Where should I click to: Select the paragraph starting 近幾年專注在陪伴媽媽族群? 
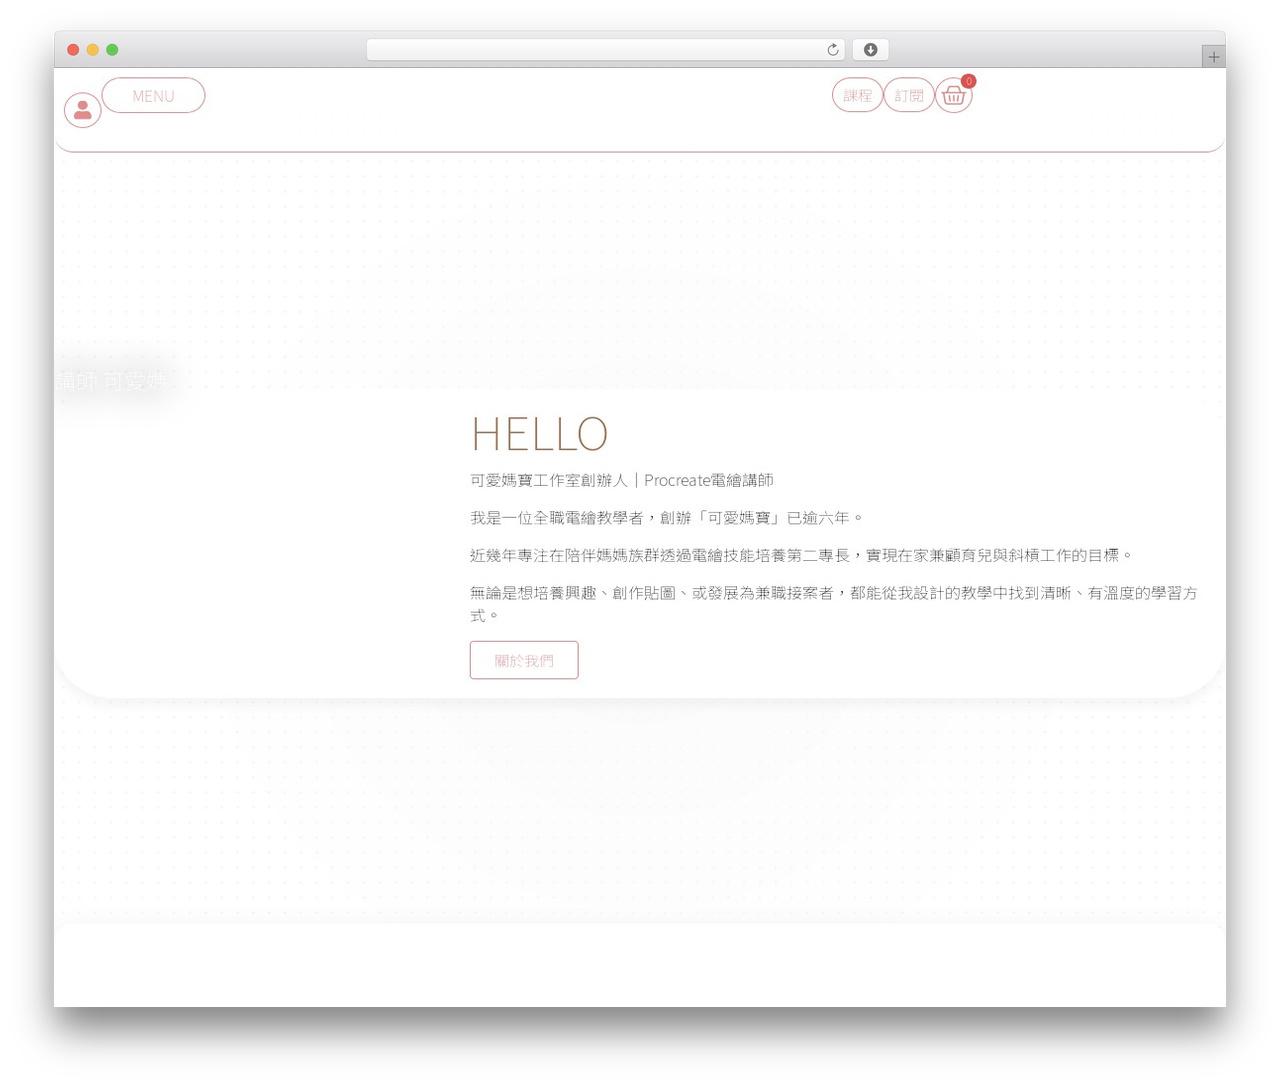coord(802,555)
